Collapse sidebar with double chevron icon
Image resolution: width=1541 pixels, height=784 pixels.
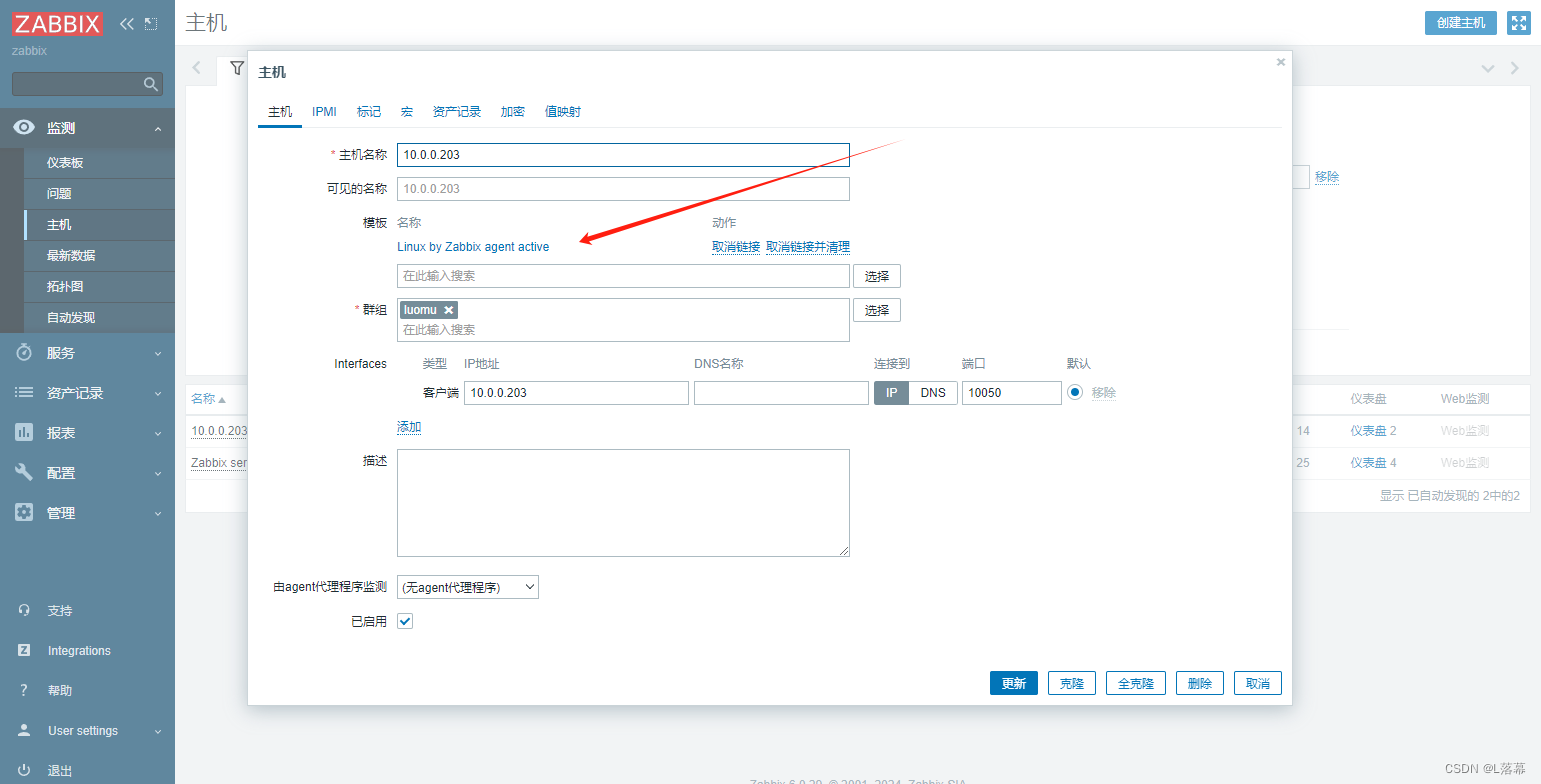126,23
